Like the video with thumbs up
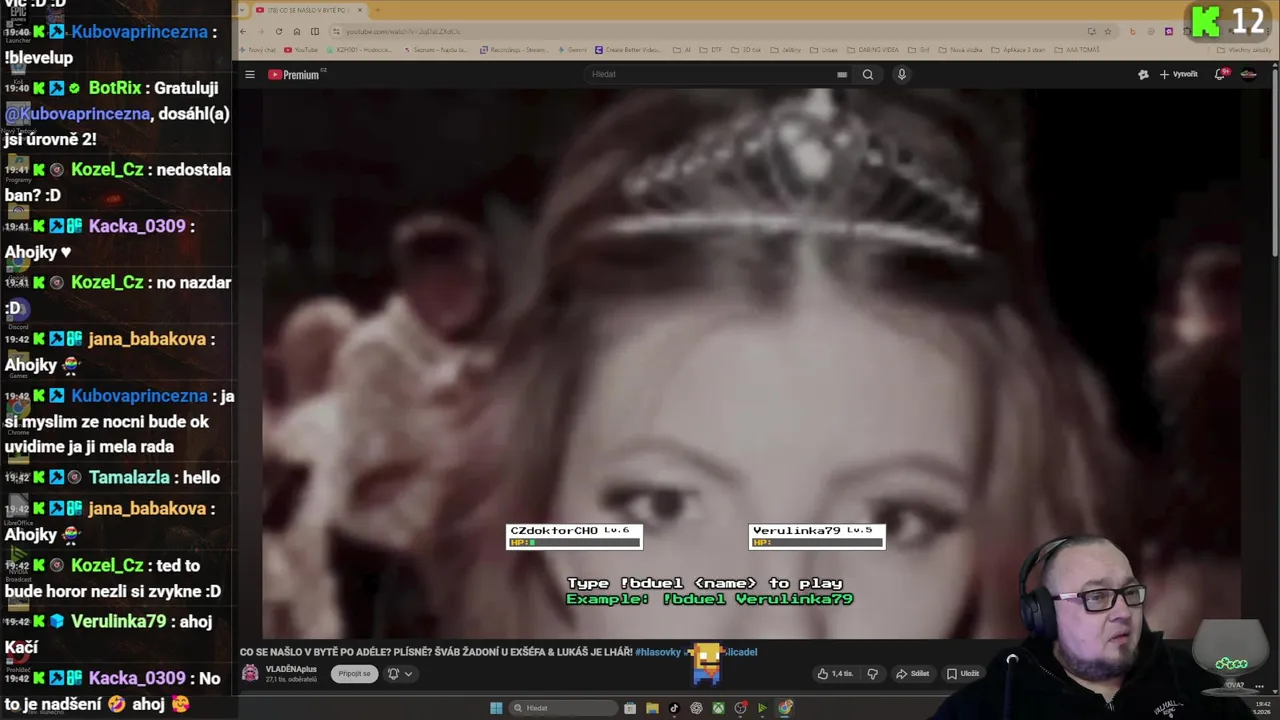 coord(834,674)
